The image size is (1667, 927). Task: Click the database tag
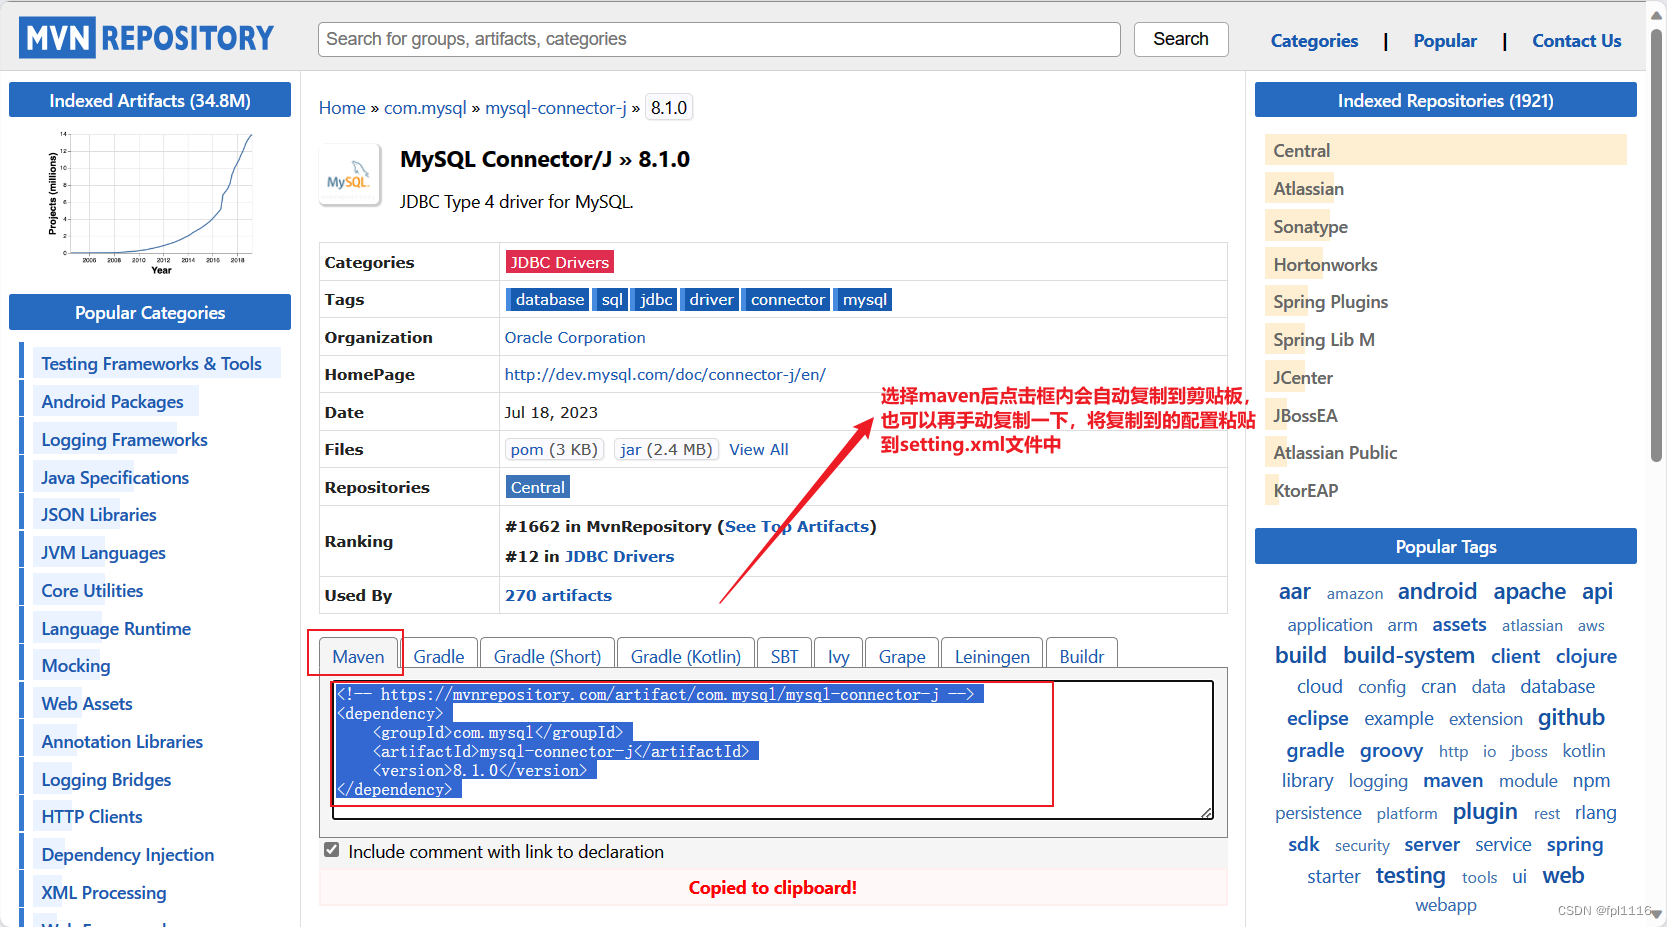tap(549, 299)
